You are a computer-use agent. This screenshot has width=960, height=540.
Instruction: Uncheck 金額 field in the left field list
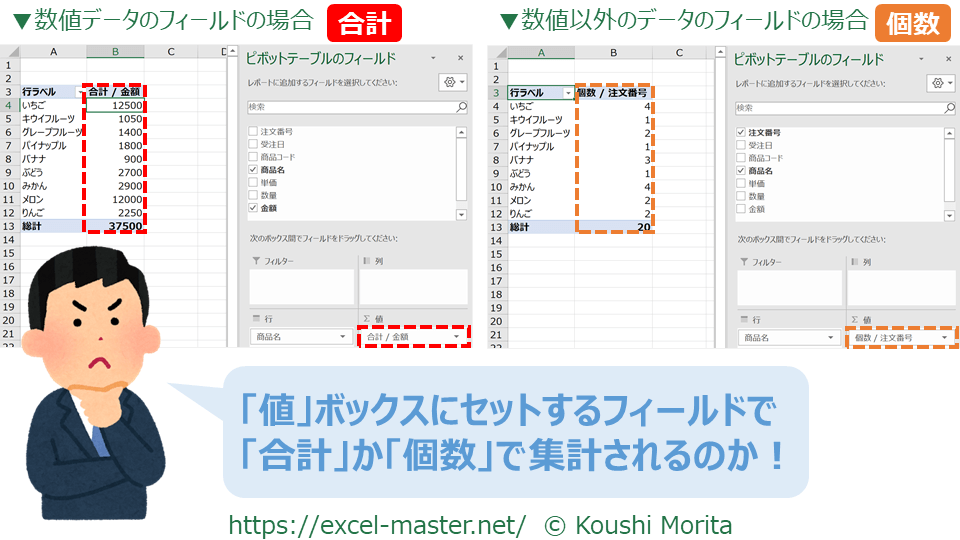tap(254, 208)
